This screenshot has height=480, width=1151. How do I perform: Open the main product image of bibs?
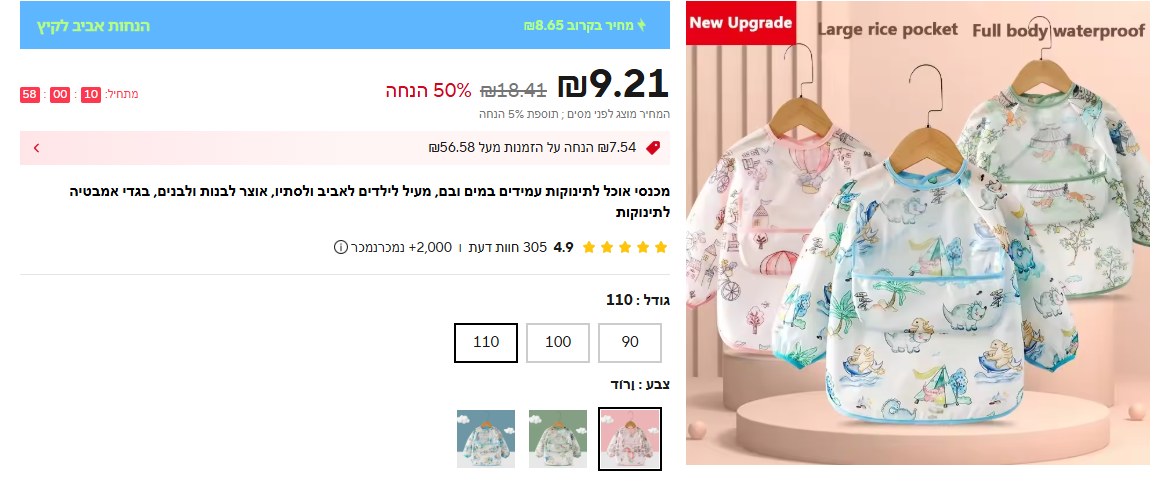pos(918,233)
